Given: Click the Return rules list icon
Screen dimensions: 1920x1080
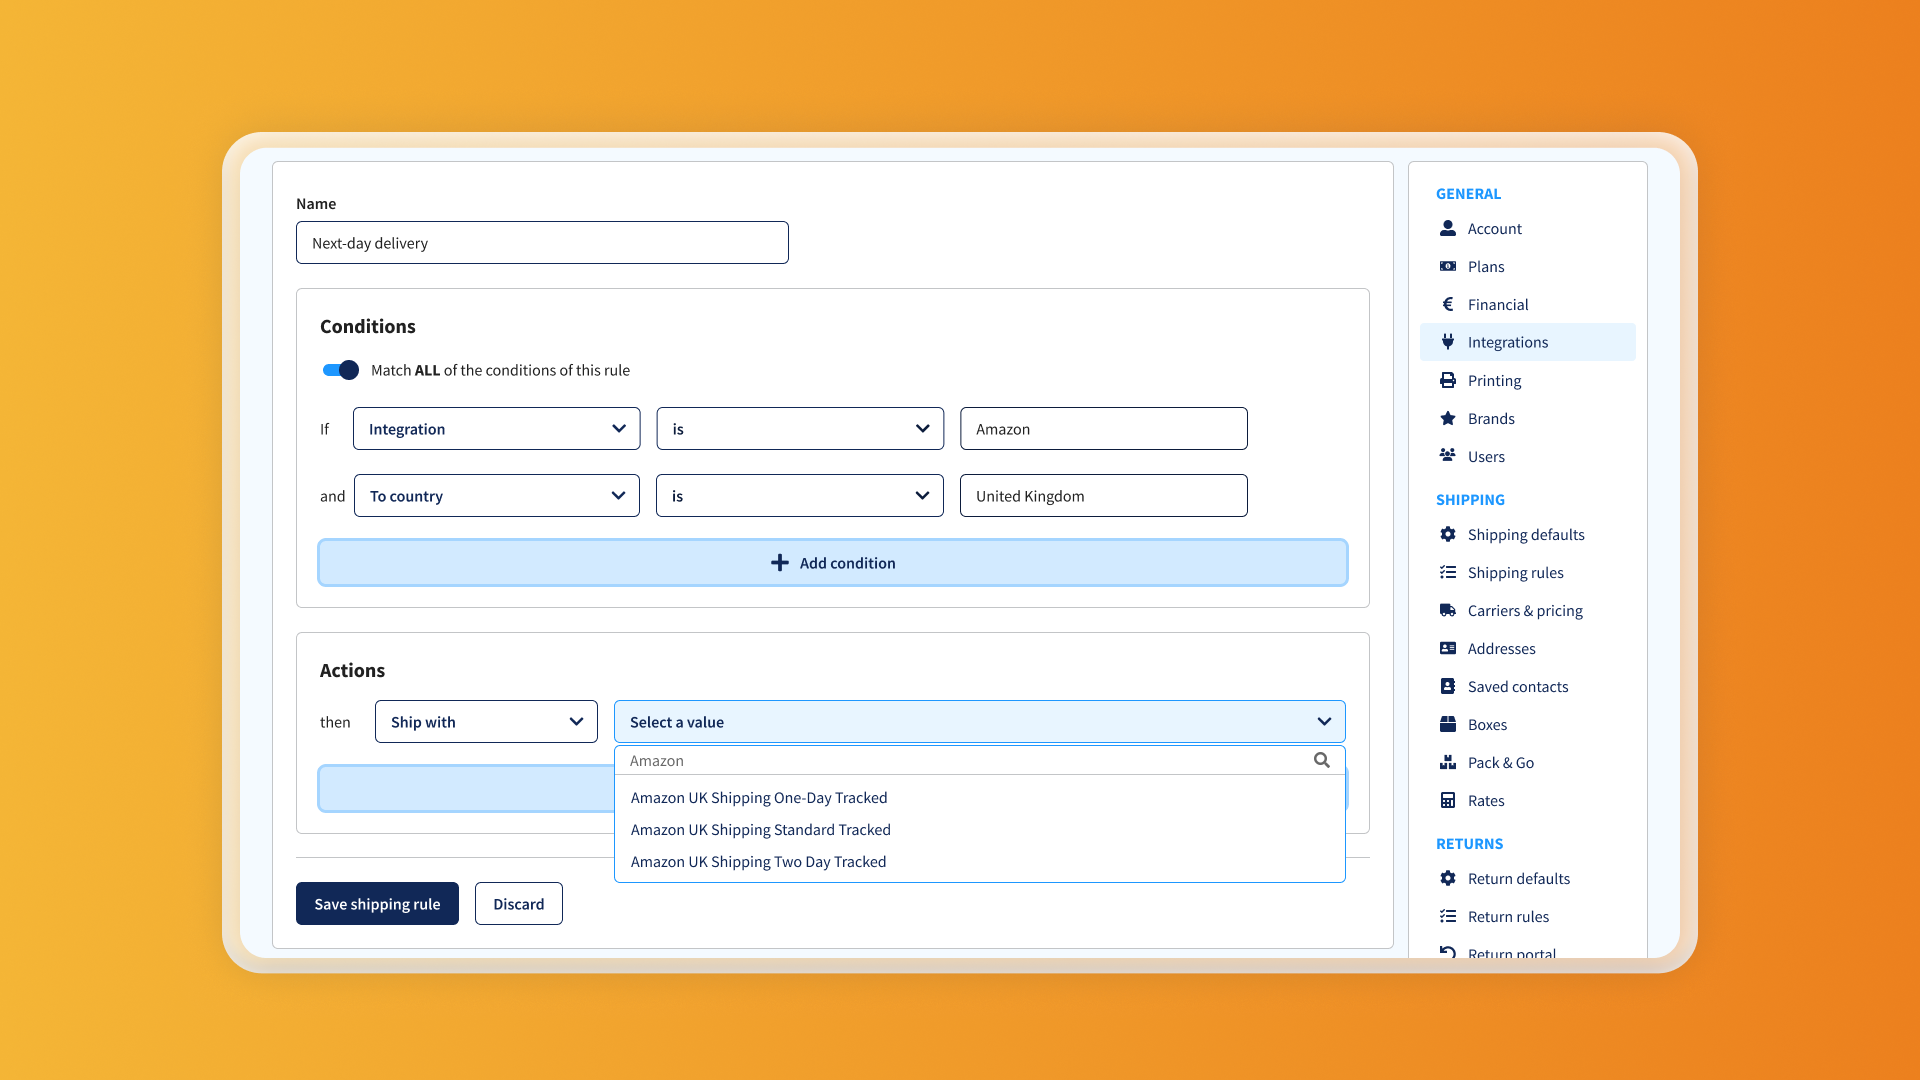Looking at the screenshot, I should pyautogui.click(x=1447, y=916).
